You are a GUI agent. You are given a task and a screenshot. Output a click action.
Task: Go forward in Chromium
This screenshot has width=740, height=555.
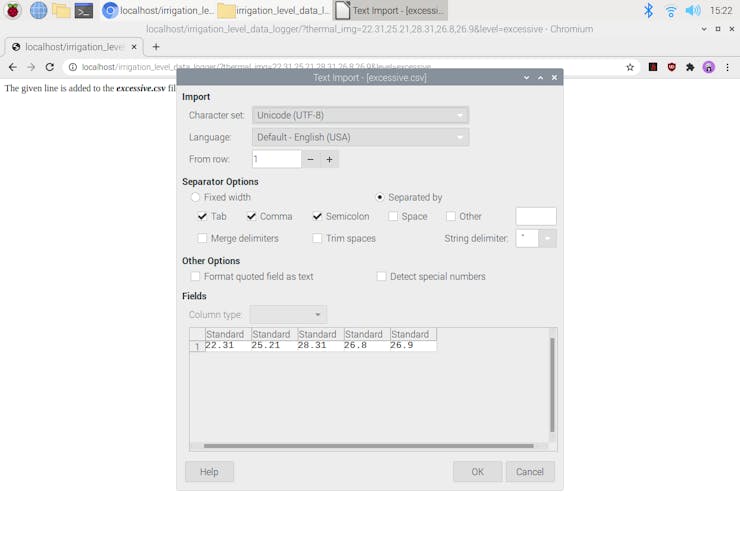(31, 67)
